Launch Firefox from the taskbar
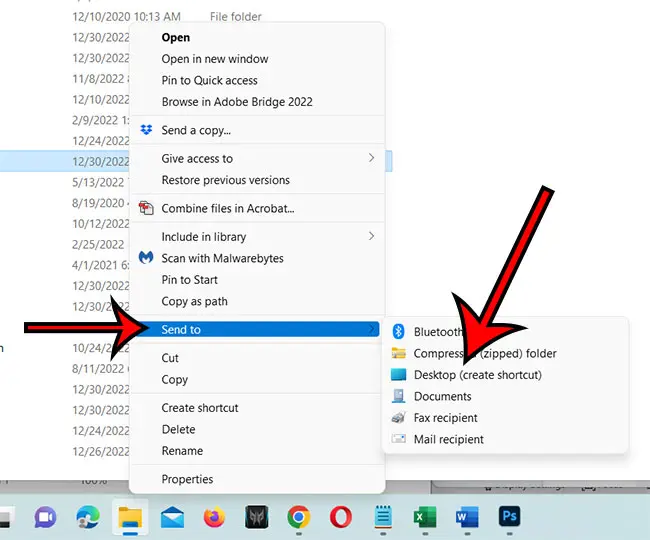650x540 pixels. (x=214, y=517)
